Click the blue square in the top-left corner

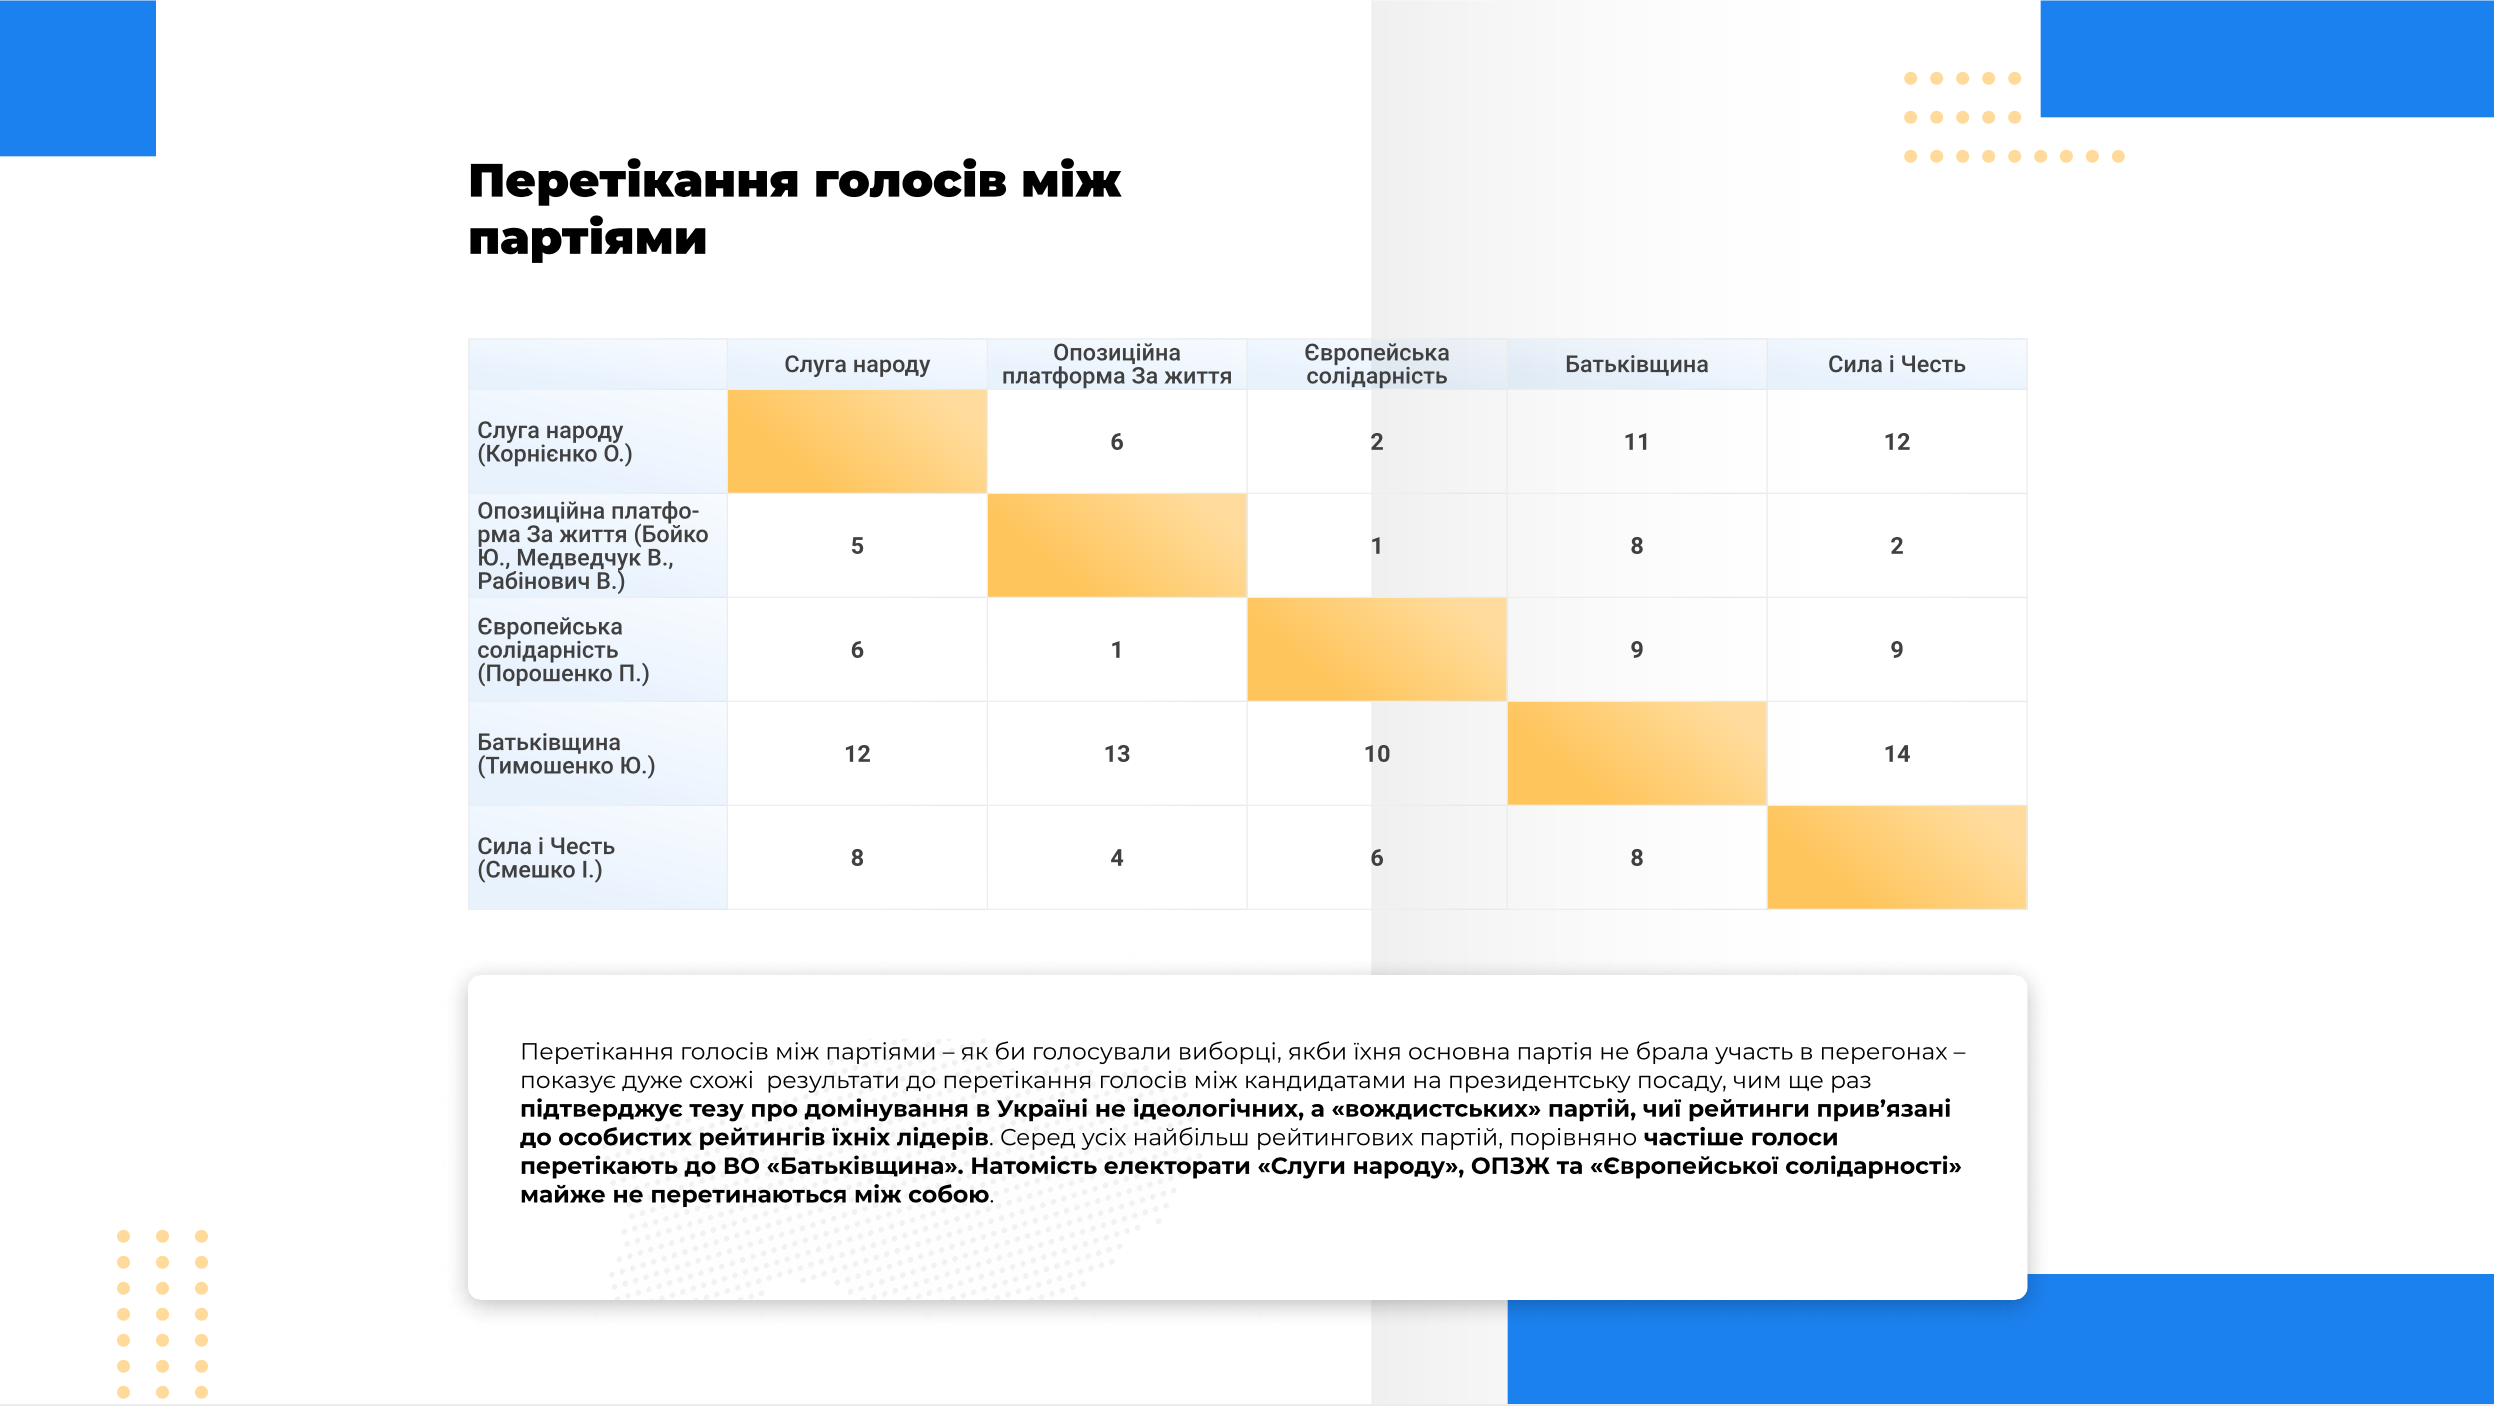77,77
